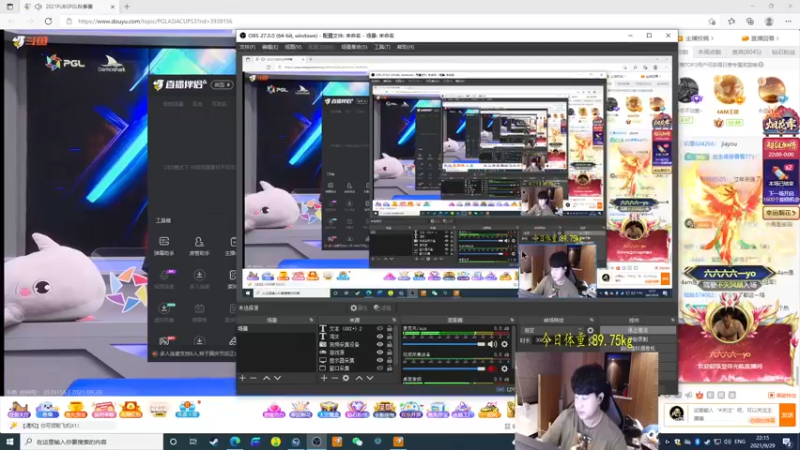Select the 场景 item in scenes list
The image size is (800, 450).
(277, 329)
